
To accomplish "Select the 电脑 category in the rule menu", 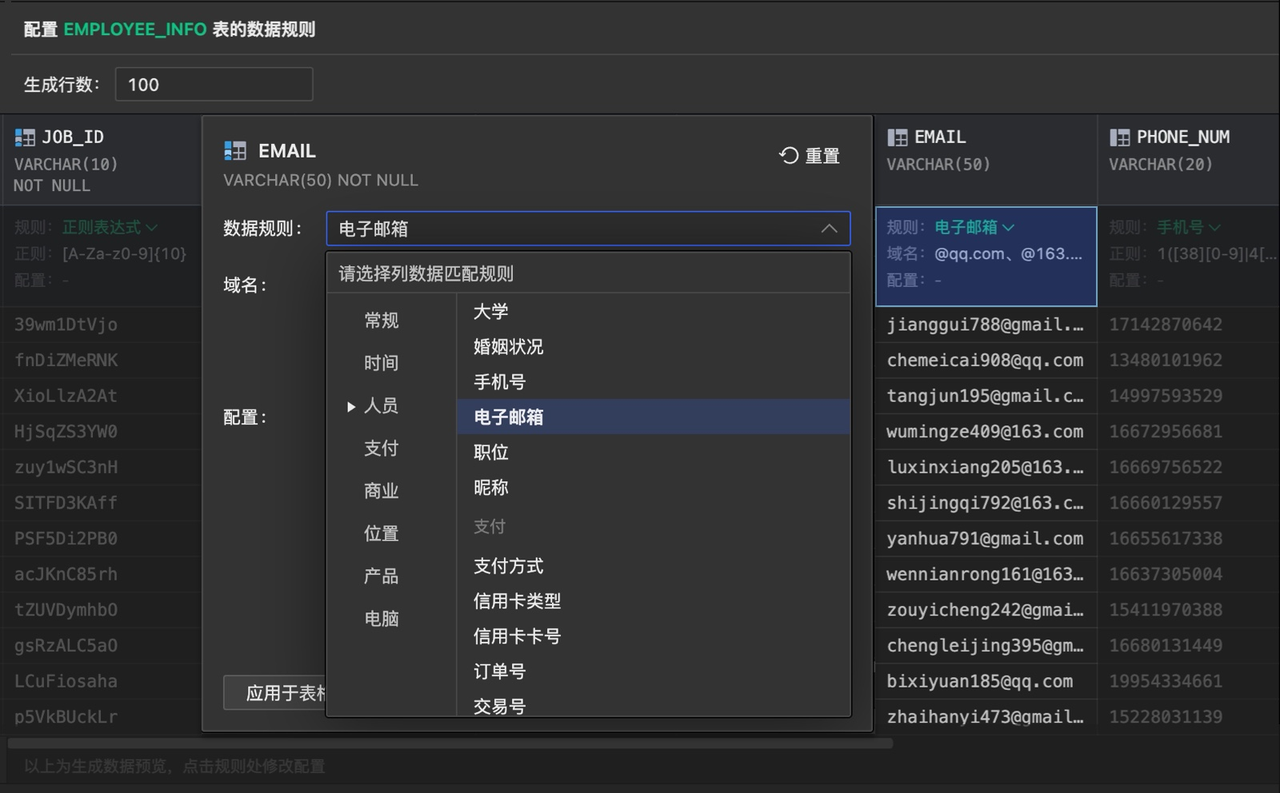I will click(x=380, y=618).
